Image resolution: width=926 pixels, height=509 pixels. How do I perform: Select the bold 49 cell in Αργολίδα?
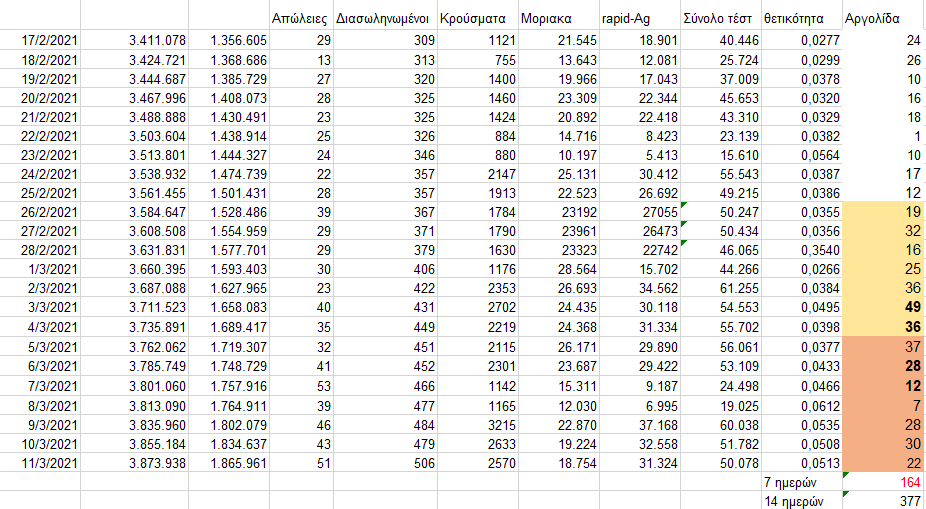(883, 309)
